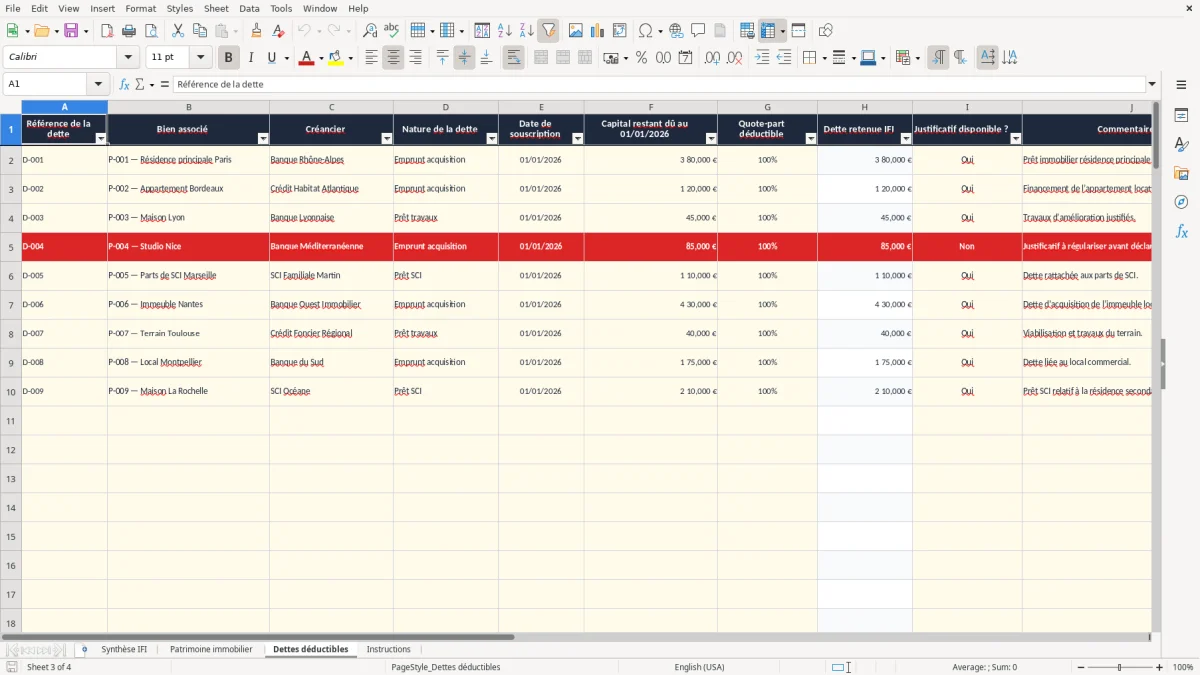Viewport: 1200px width, 675px height.
Task: Format cells as Percent
Action: click(641, 58)
